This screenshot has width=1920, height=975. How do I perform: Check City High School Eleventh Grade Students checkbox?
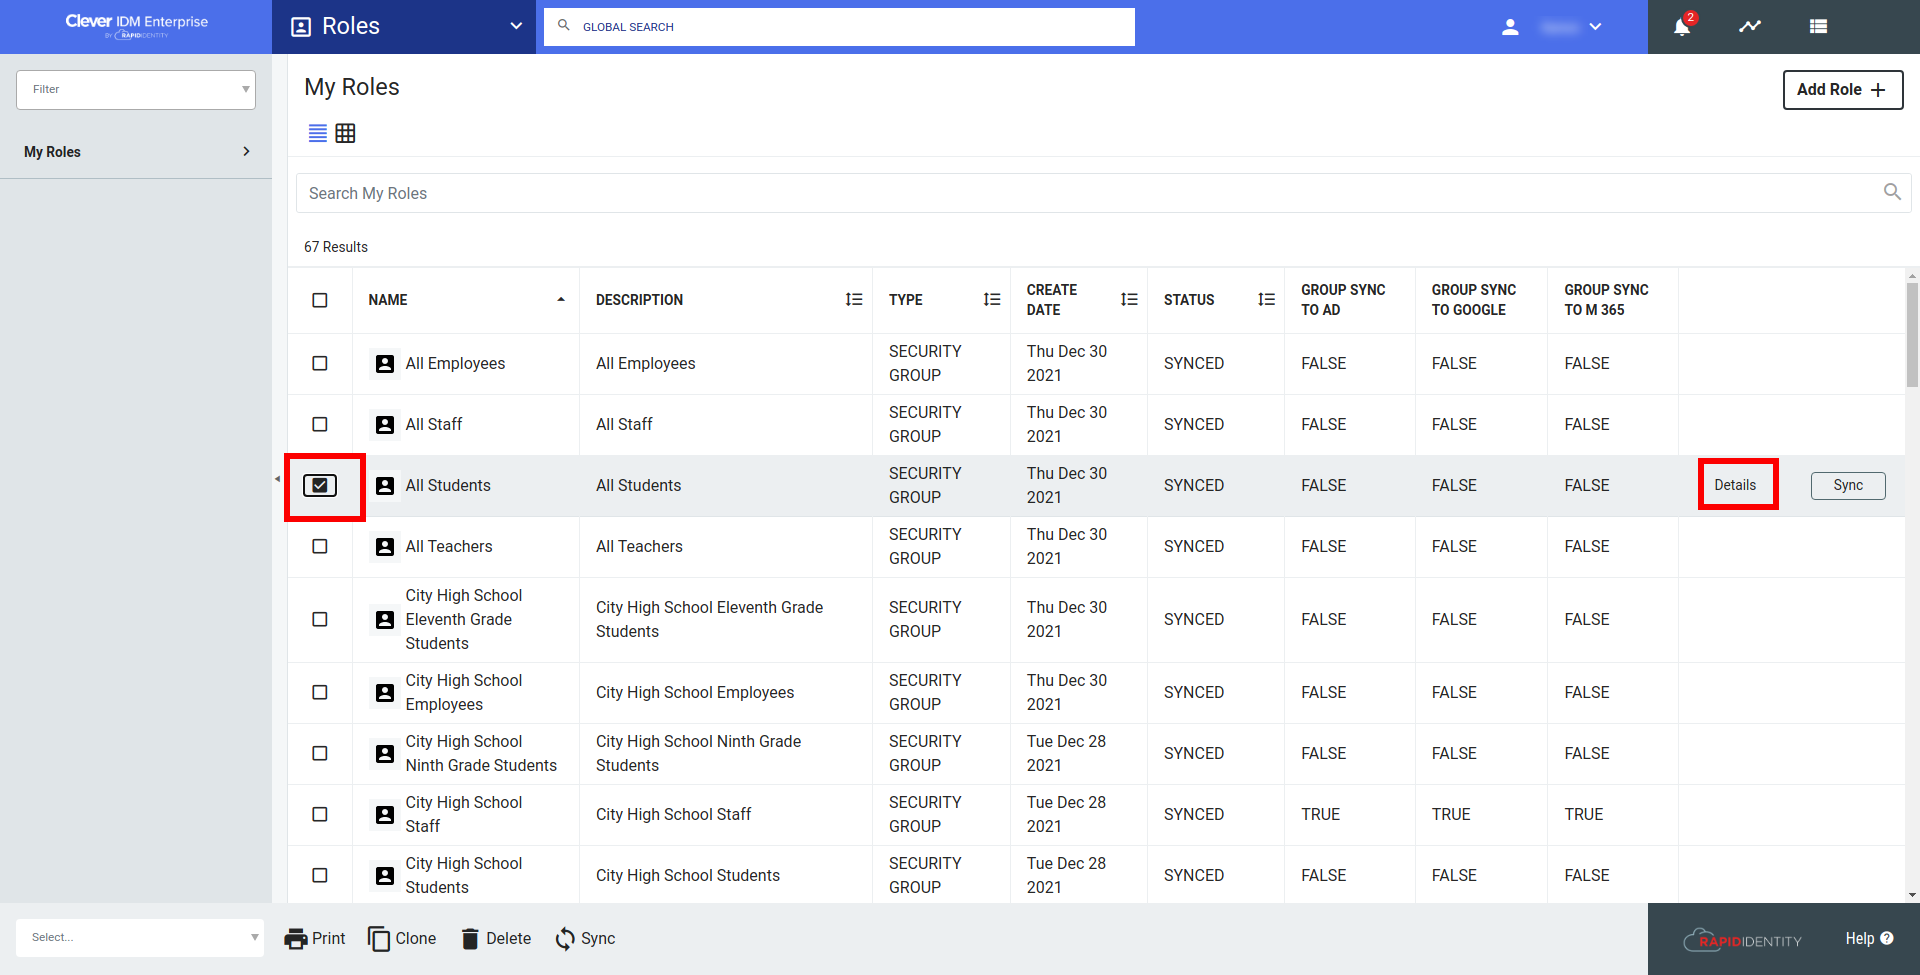pyautogui.click(x=320, y=619)
